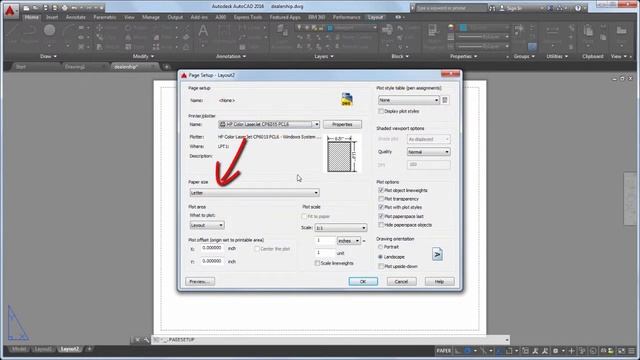Open the AutoCAD application menu logo button
640x360 pixels.
coord(10,11)
